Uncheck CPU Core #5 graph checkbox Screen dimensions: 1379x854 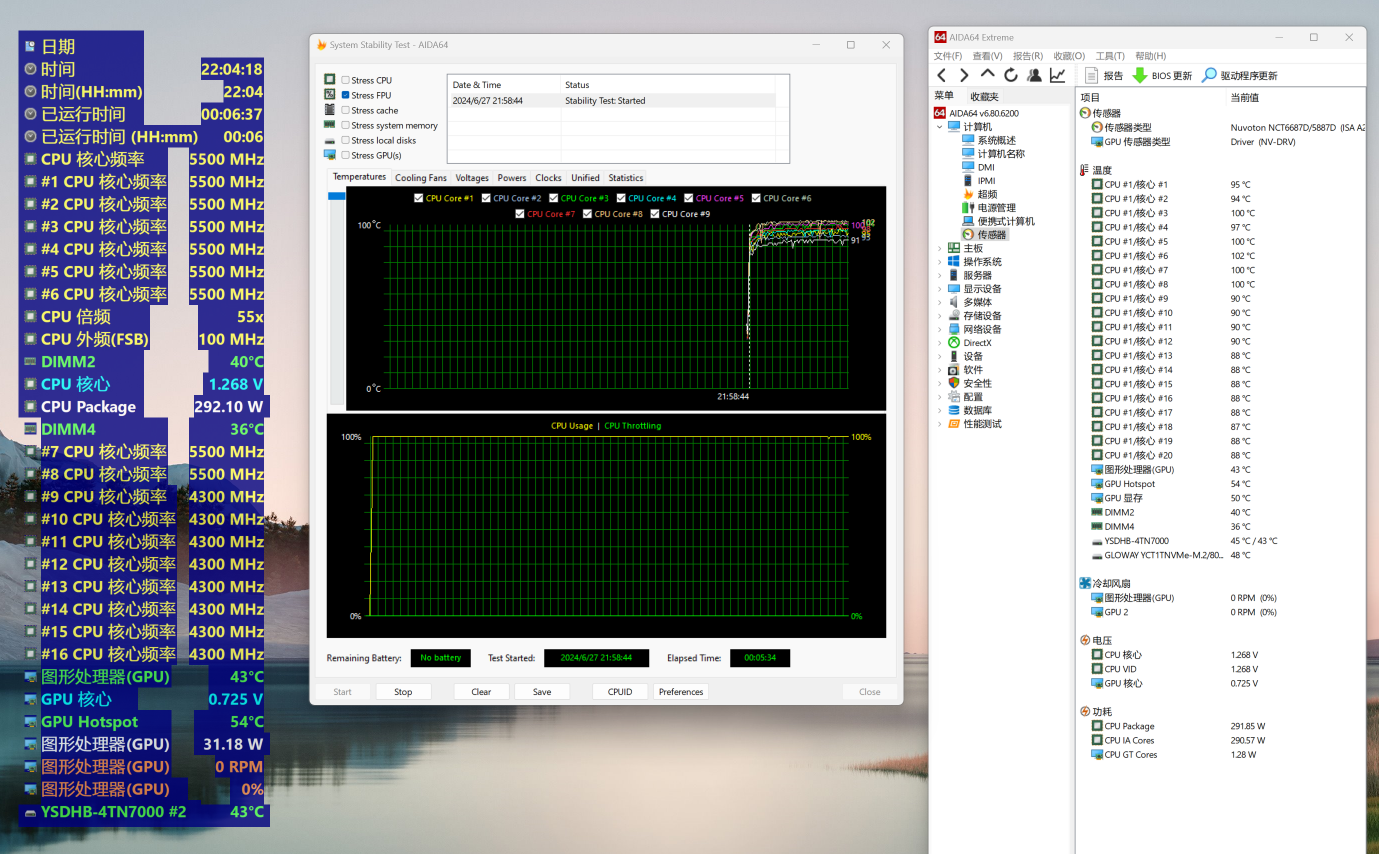pos(689,198)
